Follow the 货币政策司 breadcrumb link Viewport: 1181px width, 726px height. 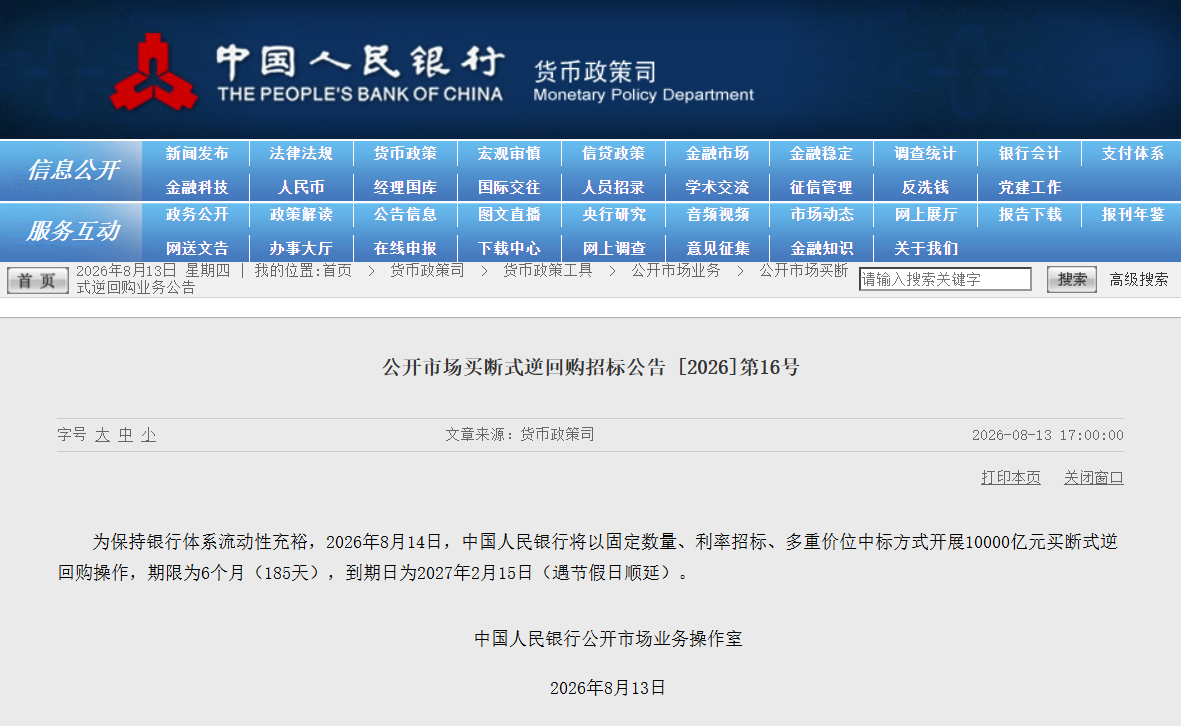click(427, 270)
